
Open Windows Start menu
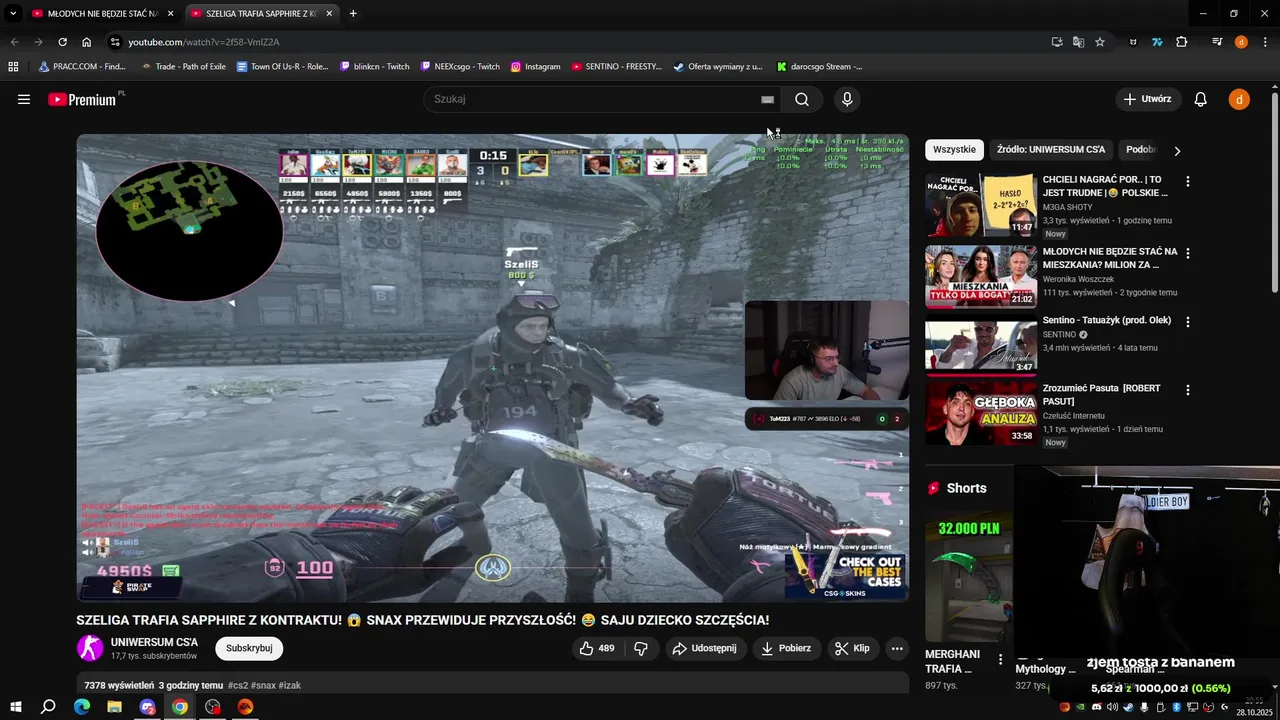click(x=15, y=707)
